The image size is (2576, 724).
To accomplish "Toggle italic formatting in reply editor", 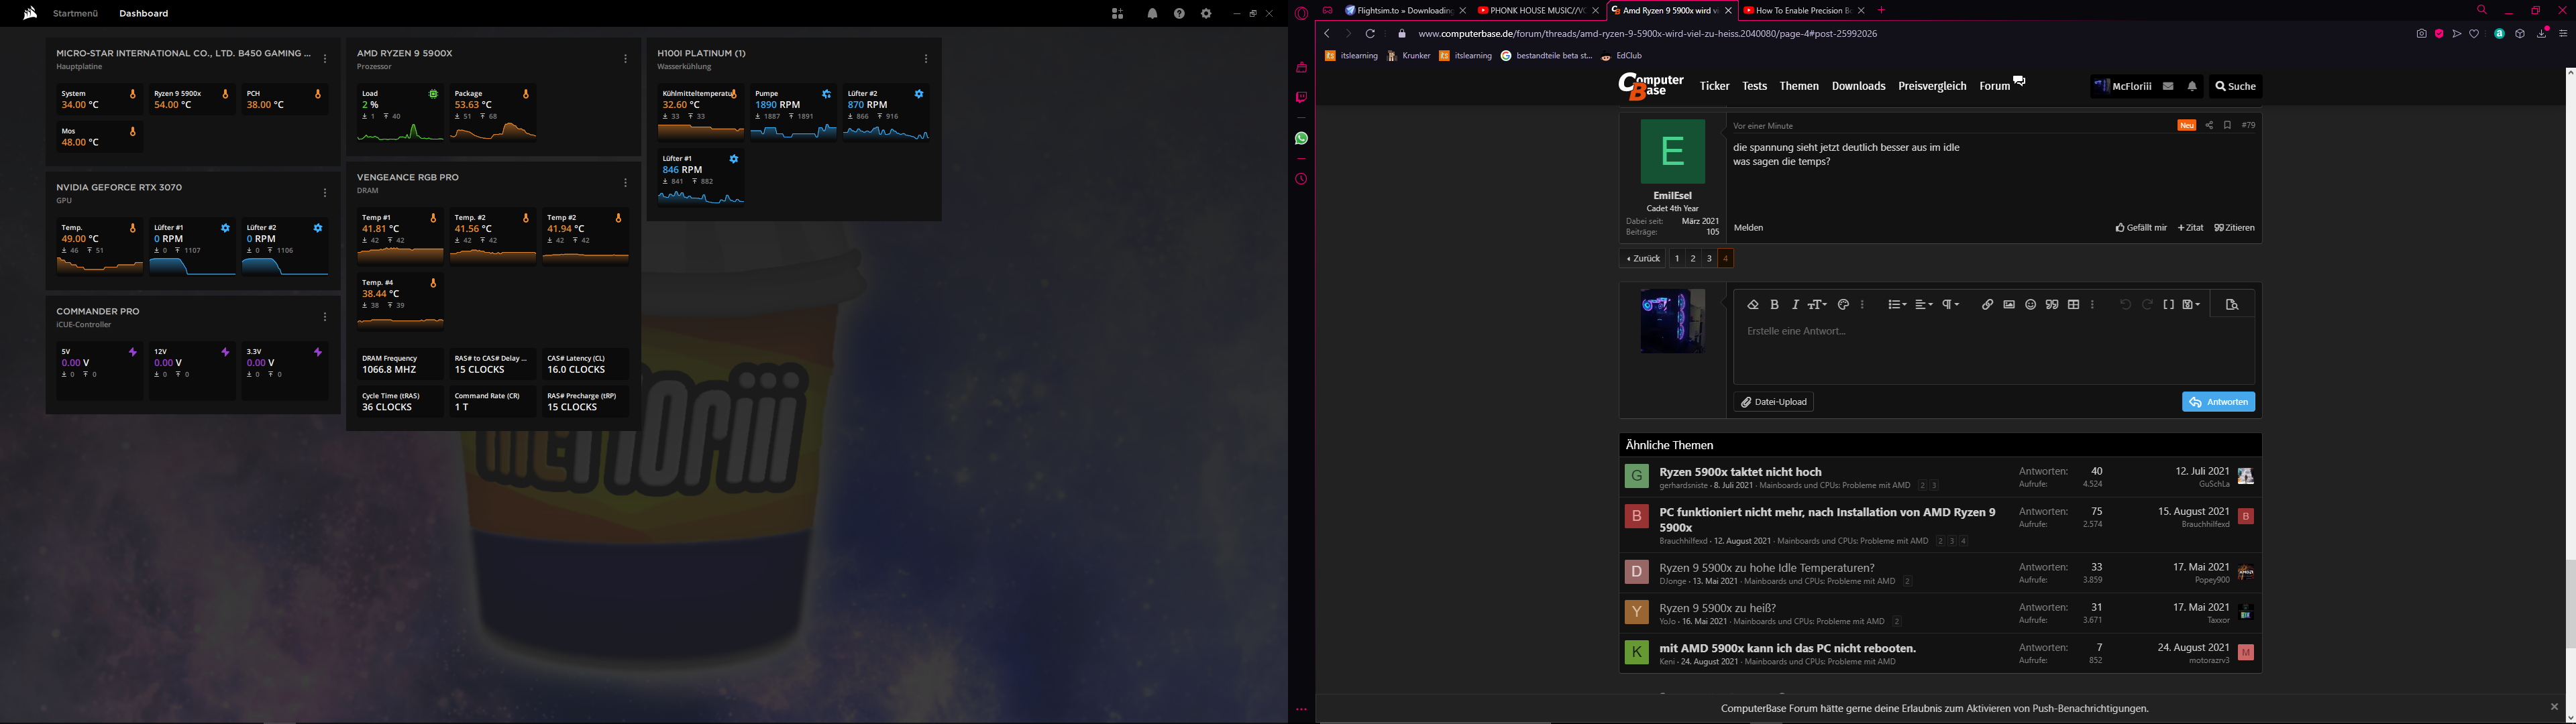I will click(x=1795, y=305).
